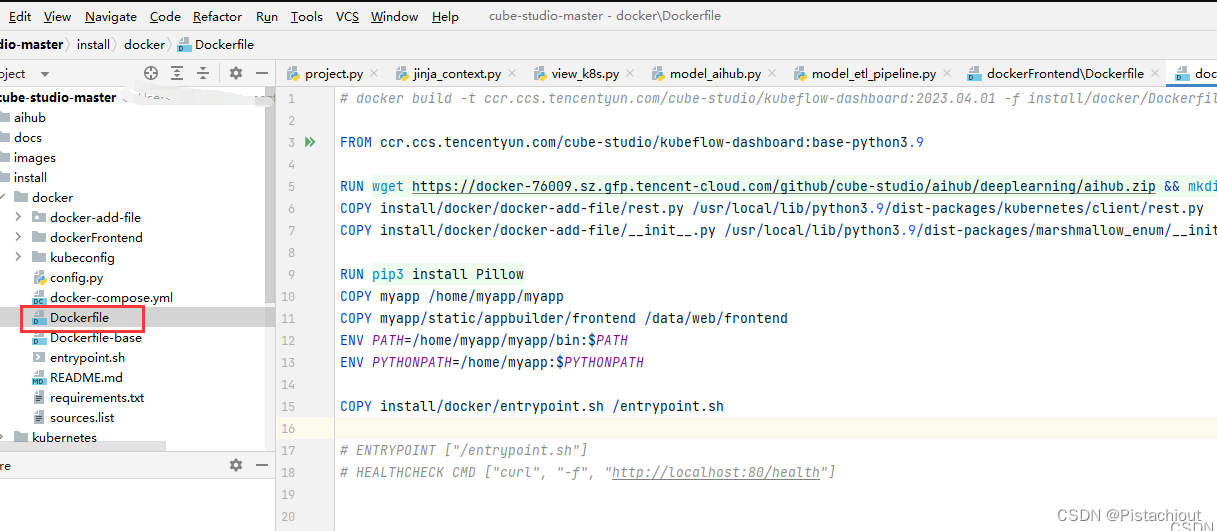Hide the Project tool window
This screenshot has width=1217, height=531.
(262, 73)
